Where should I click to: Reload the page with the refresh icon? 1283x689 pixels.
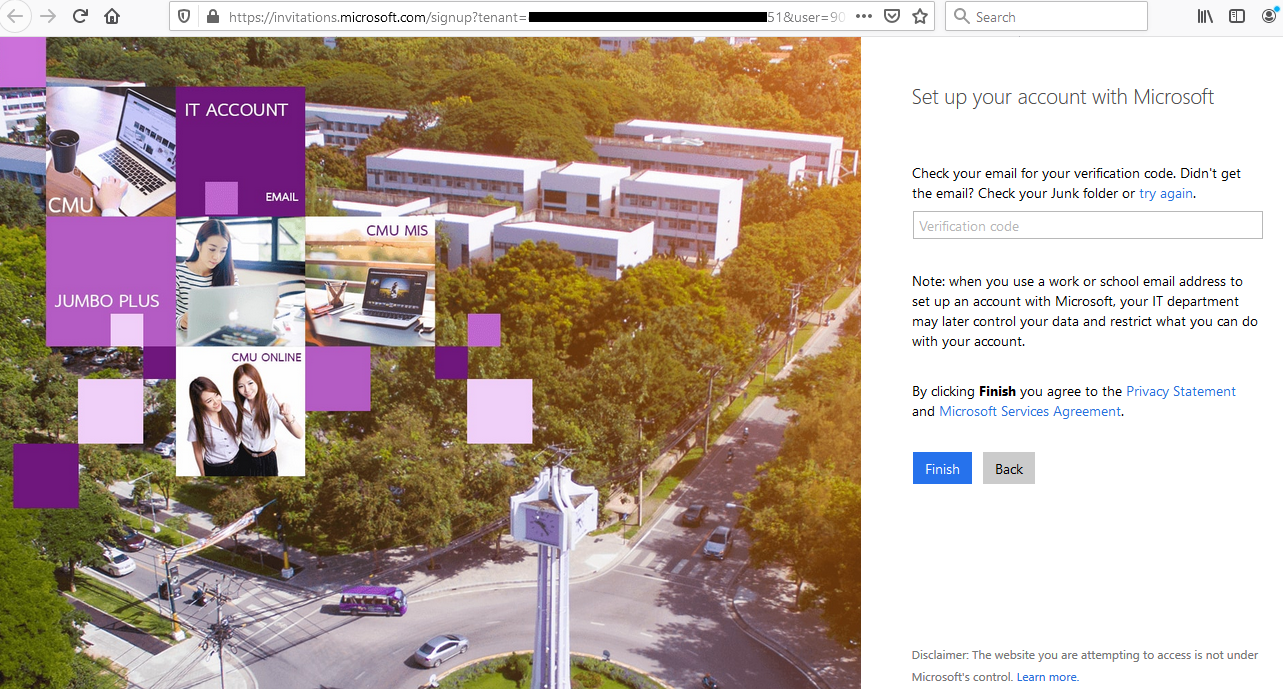[x=80, y=16]
